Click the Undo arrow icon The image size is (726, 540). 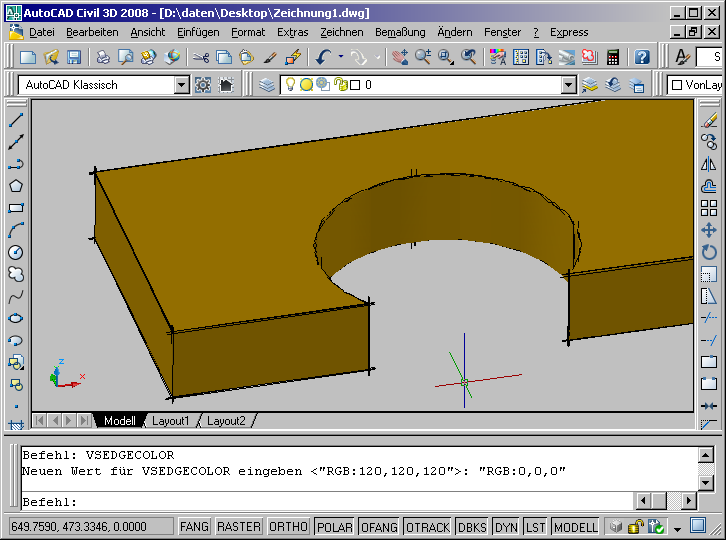323,58
